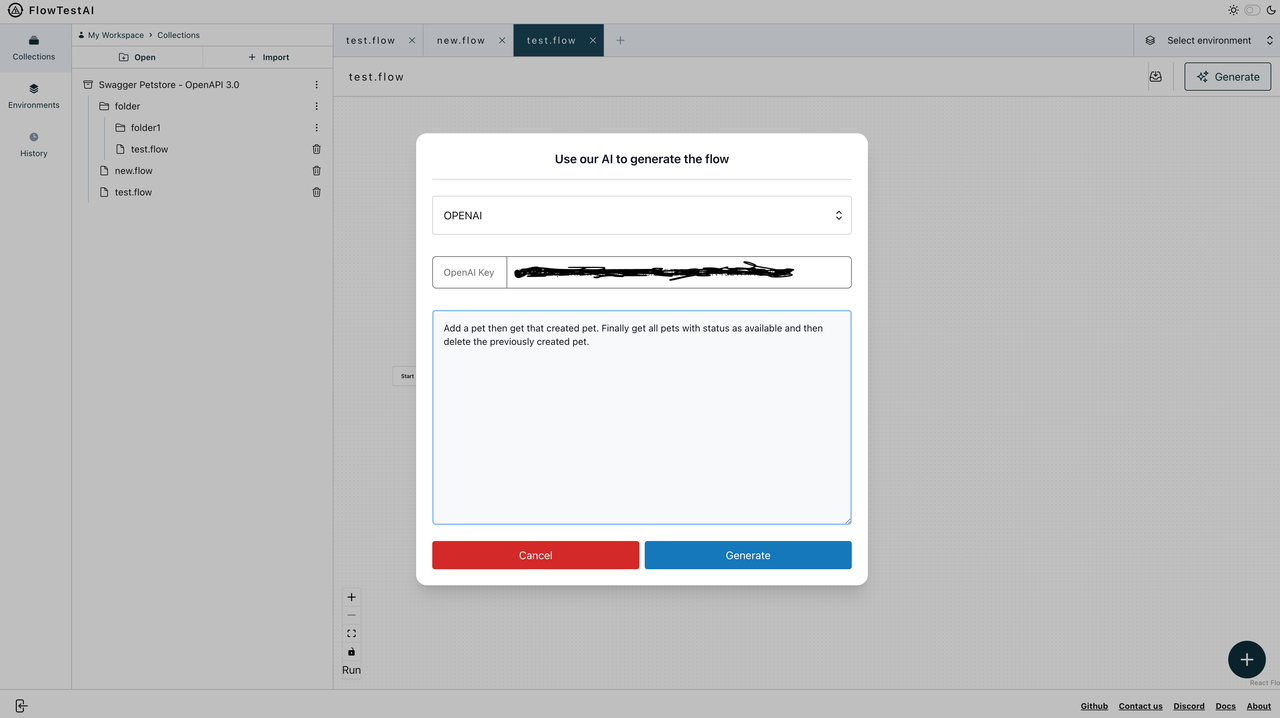Viewport: 1280px width, 718px height.
Task: Switch to the new.flow tab
Action: (x=461, y=41)
